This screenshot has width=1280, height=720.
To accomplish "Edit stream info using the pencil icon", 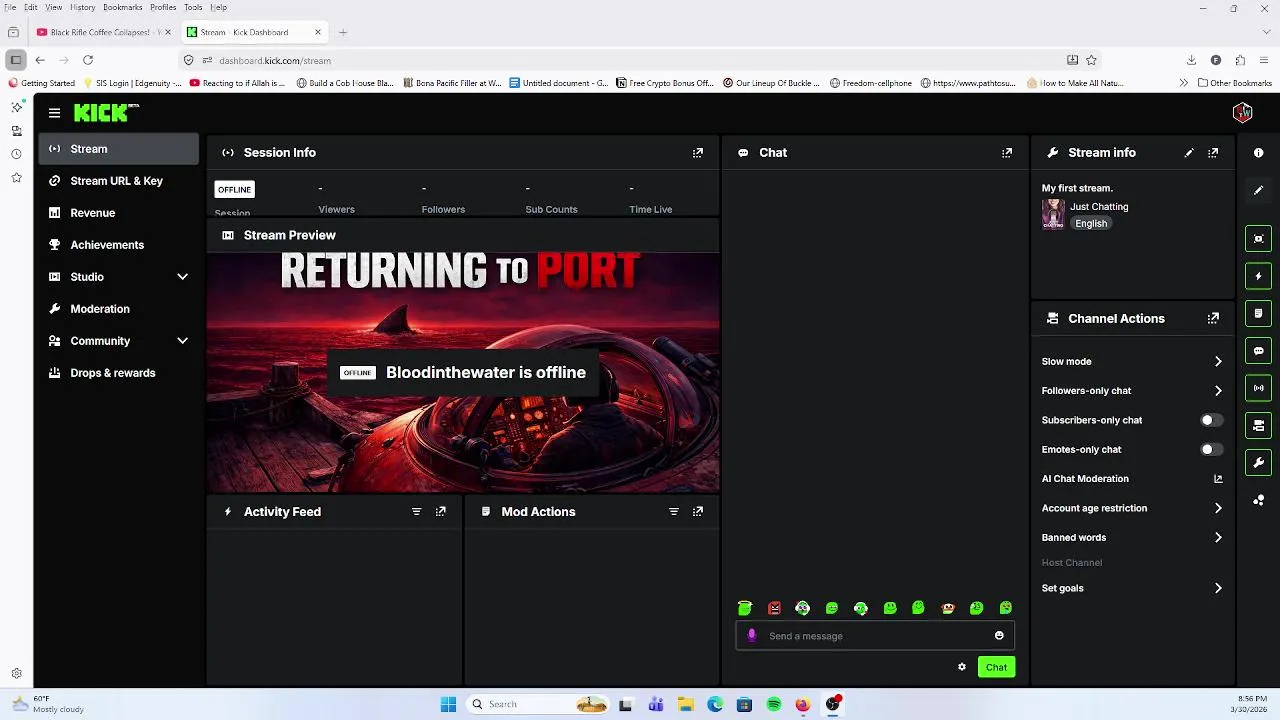I will pyautogui.click(x=1189, y=153).
